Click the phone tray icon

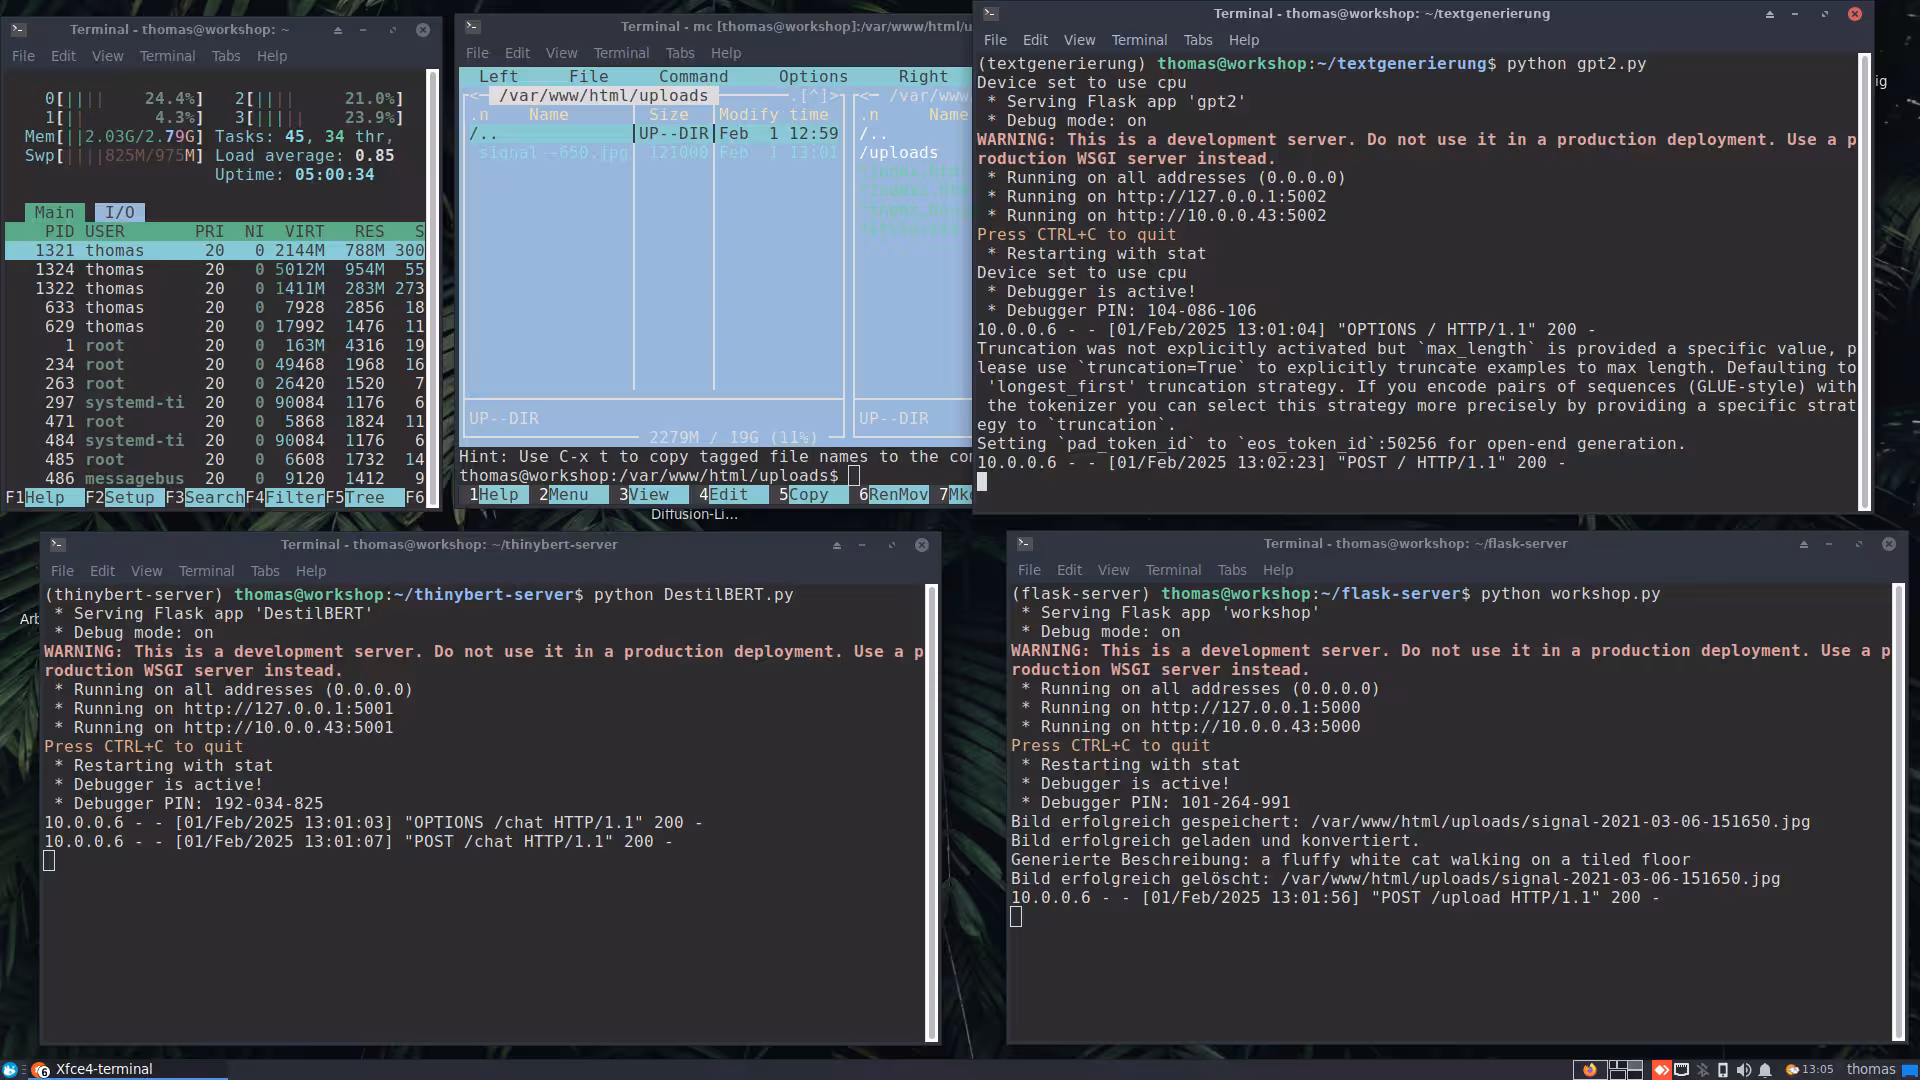1722,1070
